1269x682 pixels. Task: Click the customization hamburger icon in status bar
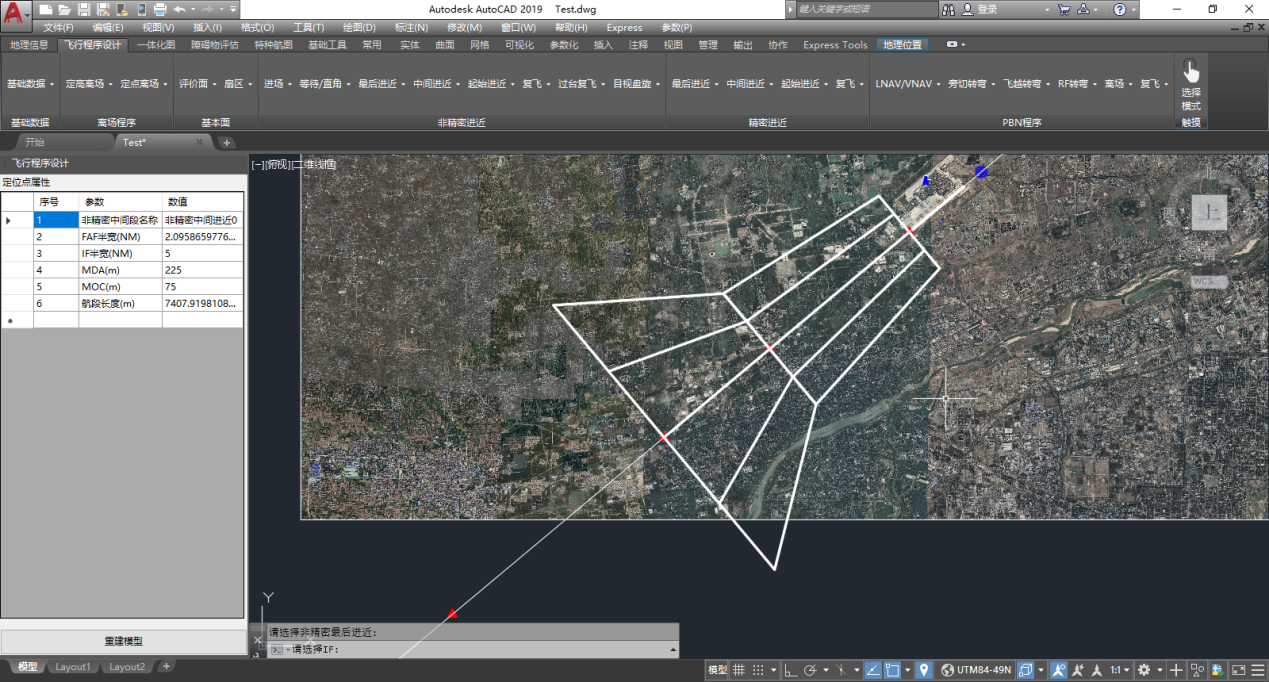click(1256, 670)
